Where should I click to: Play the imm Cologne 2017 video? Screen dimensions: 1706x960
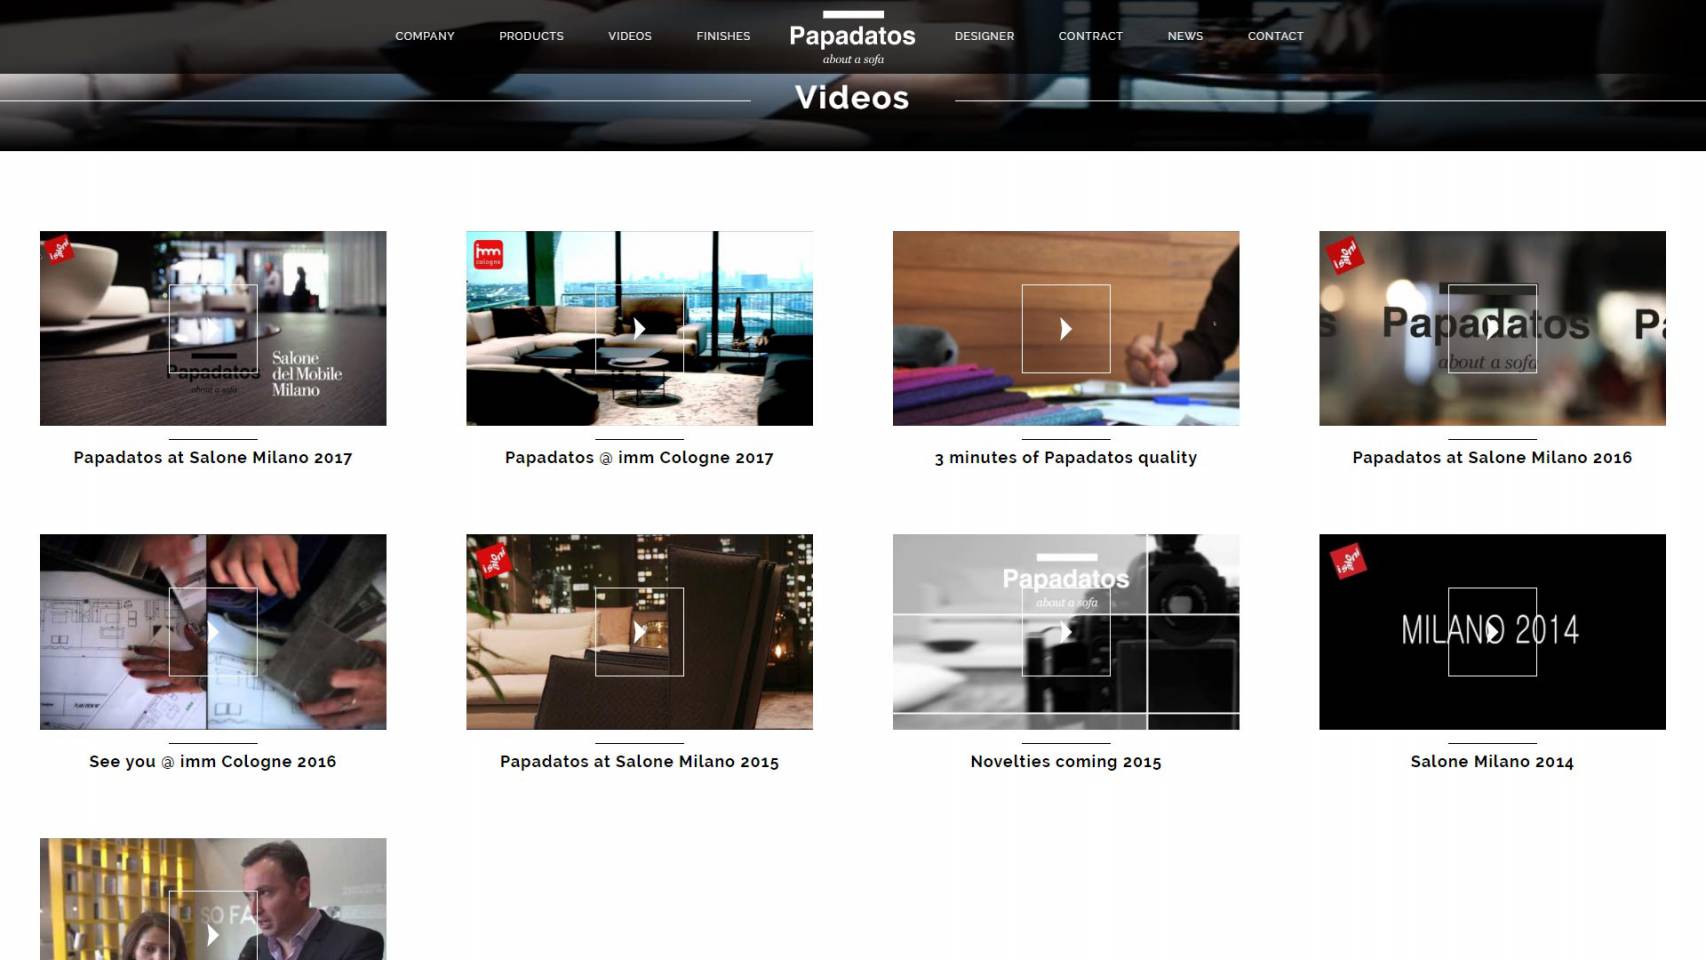coord(639,328)
